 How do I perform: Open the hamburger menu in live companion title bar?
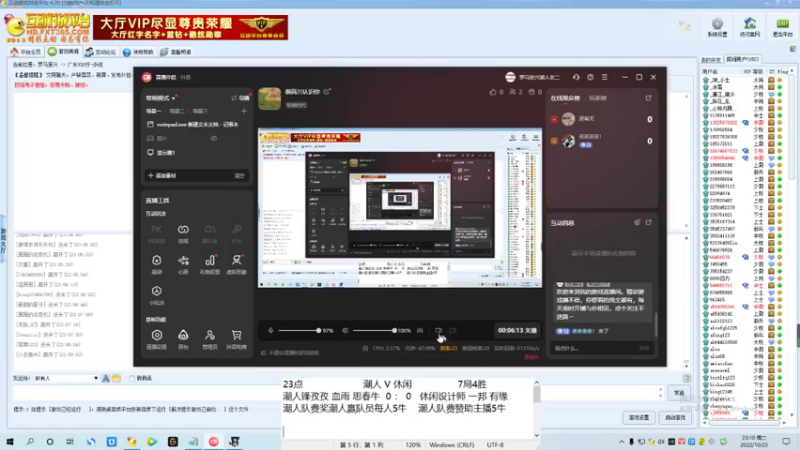(605, 77)
